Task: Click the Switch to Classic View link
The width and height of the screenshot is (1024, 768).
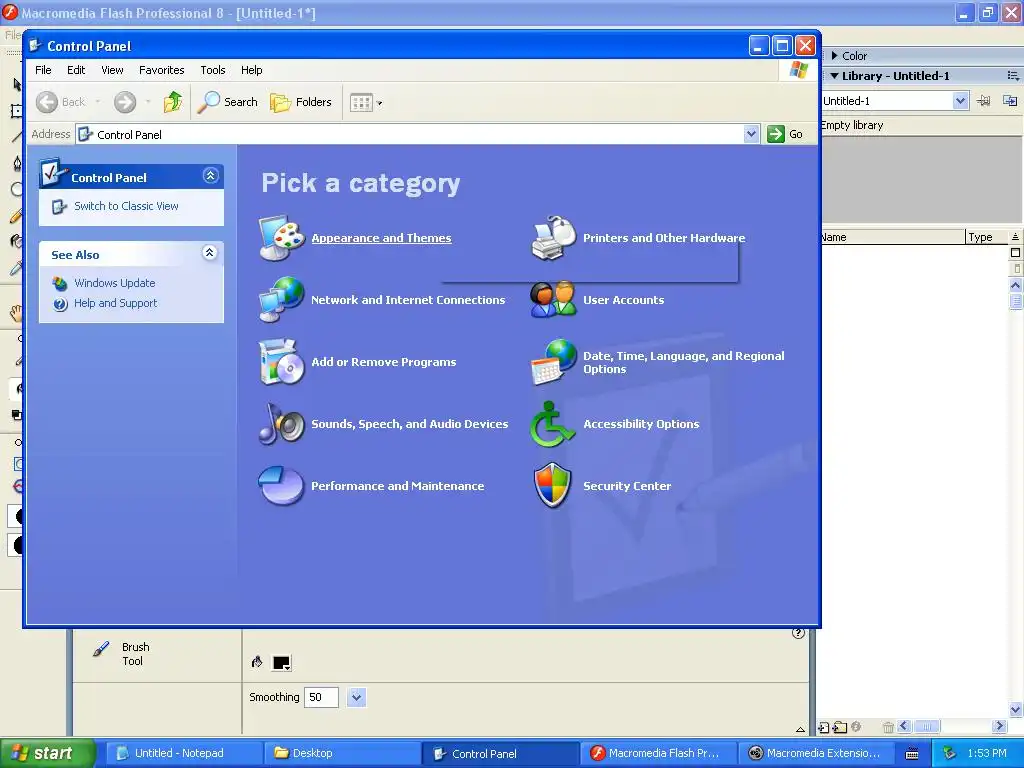Action: click(x=126, y=206)
